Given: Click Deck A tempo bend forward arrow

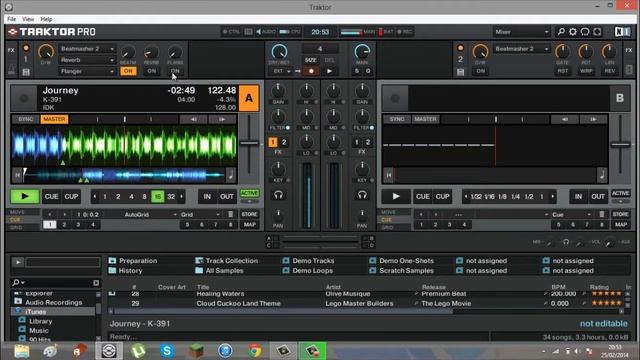Looking at the screenshot, I should (x=222, y=119).
